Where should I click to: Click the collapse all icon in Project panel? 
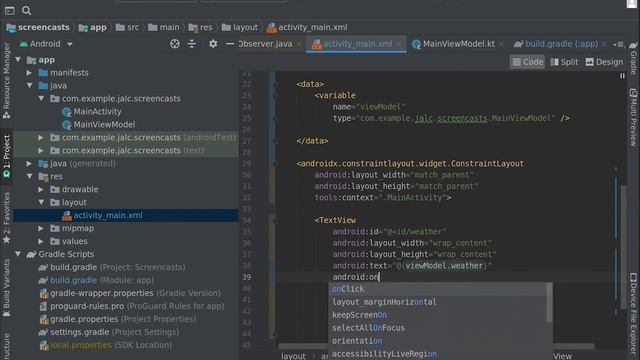point(192,44)
